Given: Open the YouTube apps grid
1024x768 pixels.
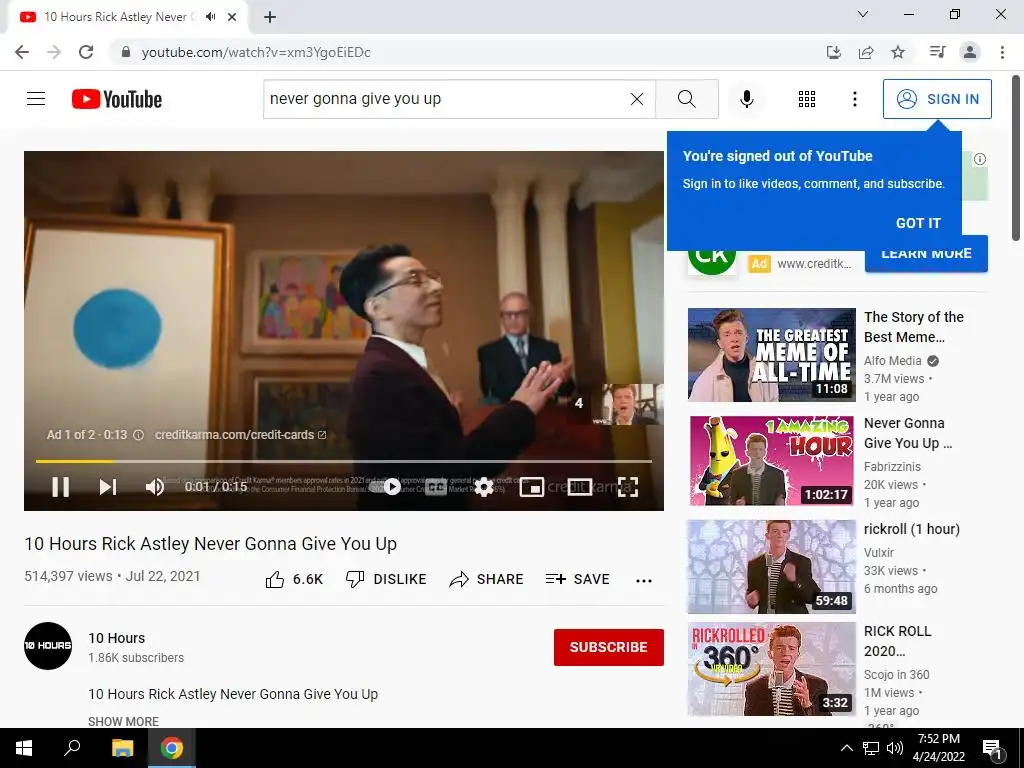Looking at the screenshot, I should point(807,99).
